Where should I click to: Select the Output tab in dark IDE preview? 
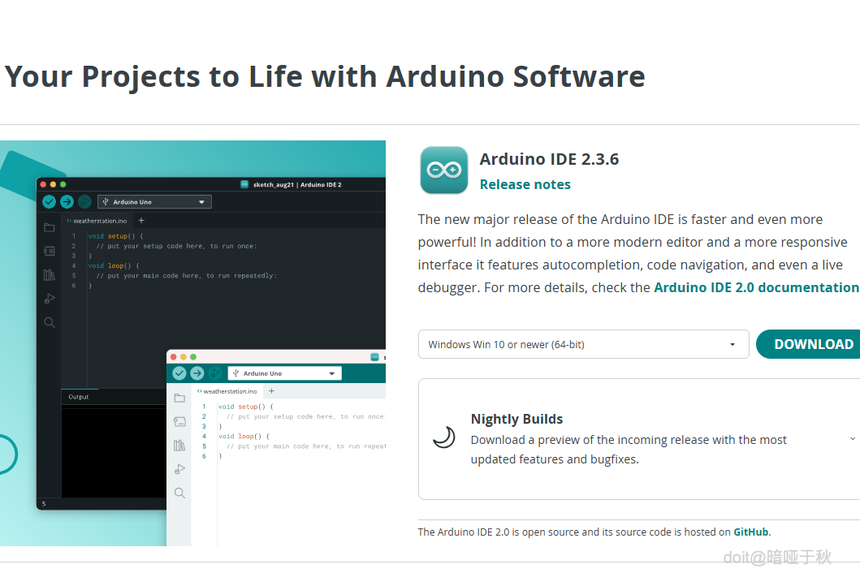coord(78,397)
